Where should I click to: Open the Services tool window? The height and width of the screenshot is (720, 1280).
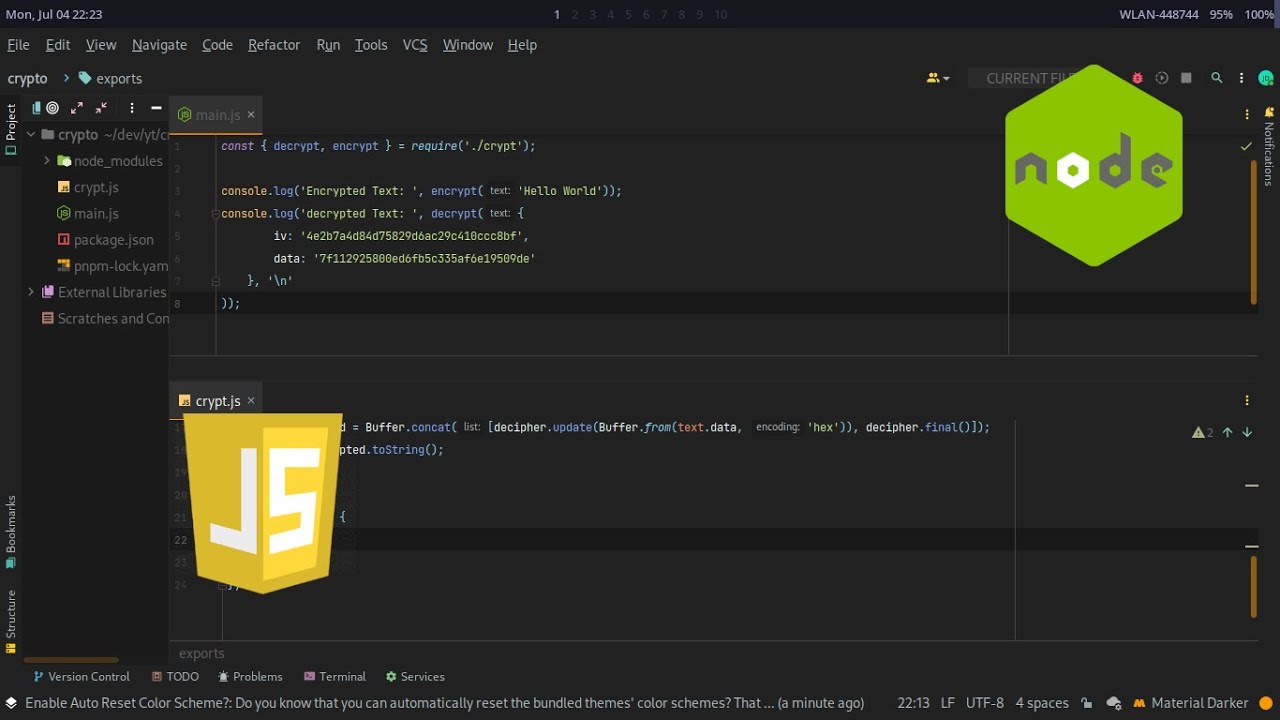tap(415, 677)
